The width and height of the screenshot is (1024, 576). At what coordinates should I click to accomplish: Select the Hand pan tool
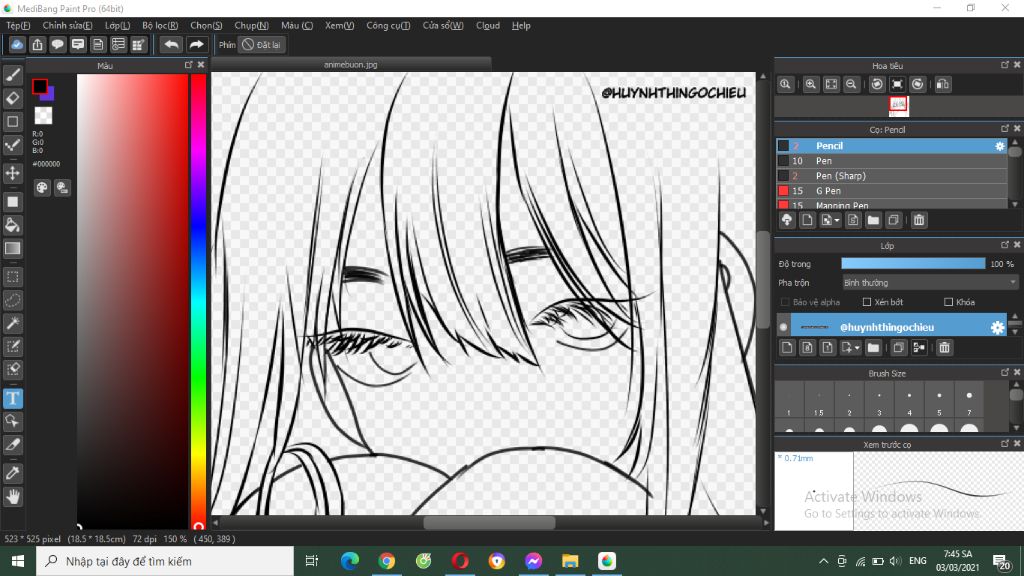12,497
